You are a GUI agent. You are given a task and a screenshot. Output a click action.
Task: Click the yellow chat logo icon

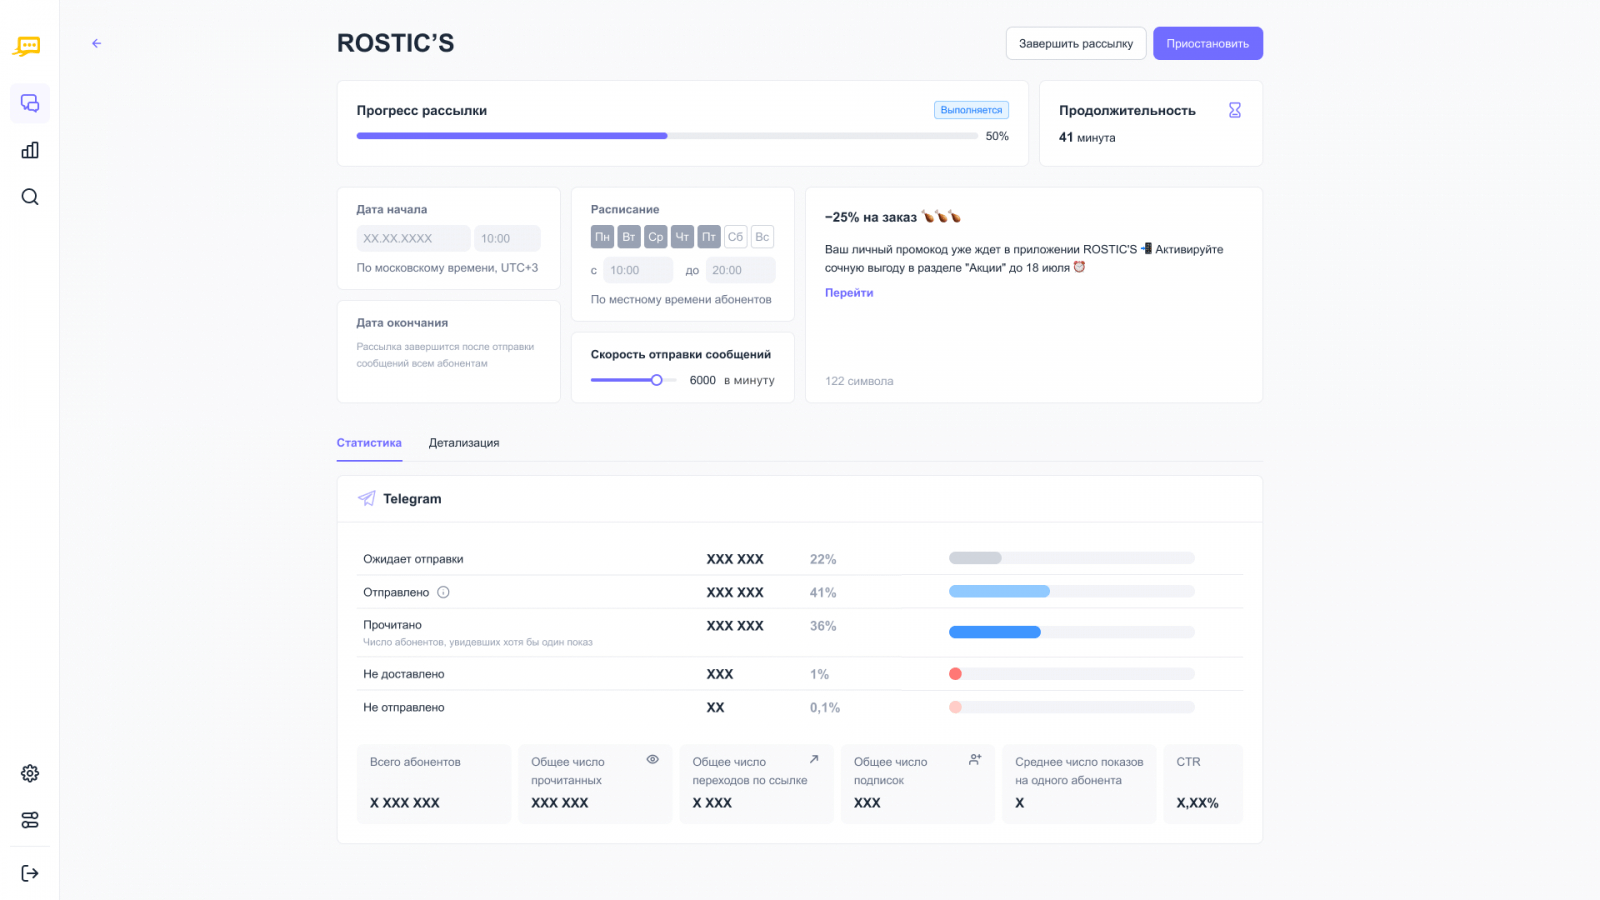click(x=28, y=47)
